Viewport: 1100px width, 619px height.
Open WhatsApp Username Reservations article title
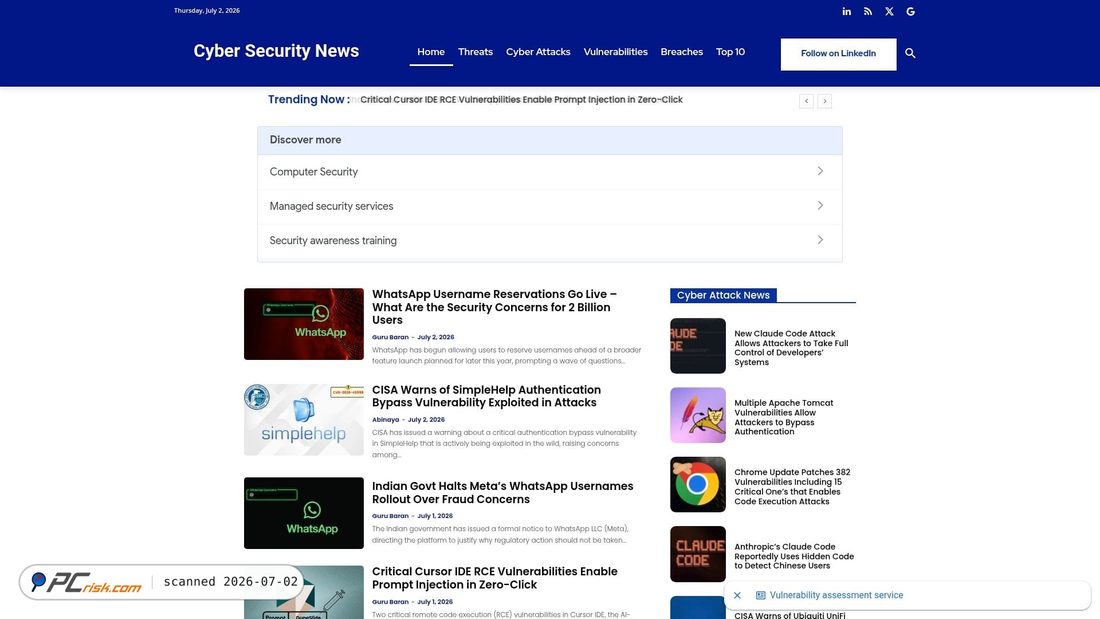495,307
